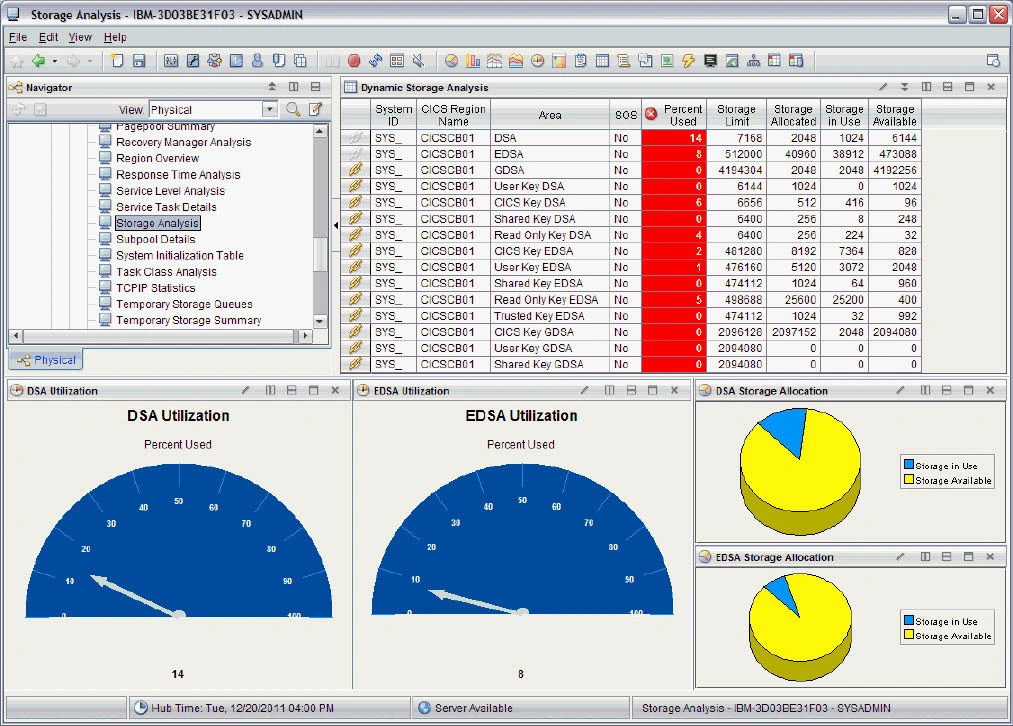Click the Storage in Use blue legend swatch for DSA
Screen dimensions: 1013x726
908,466
